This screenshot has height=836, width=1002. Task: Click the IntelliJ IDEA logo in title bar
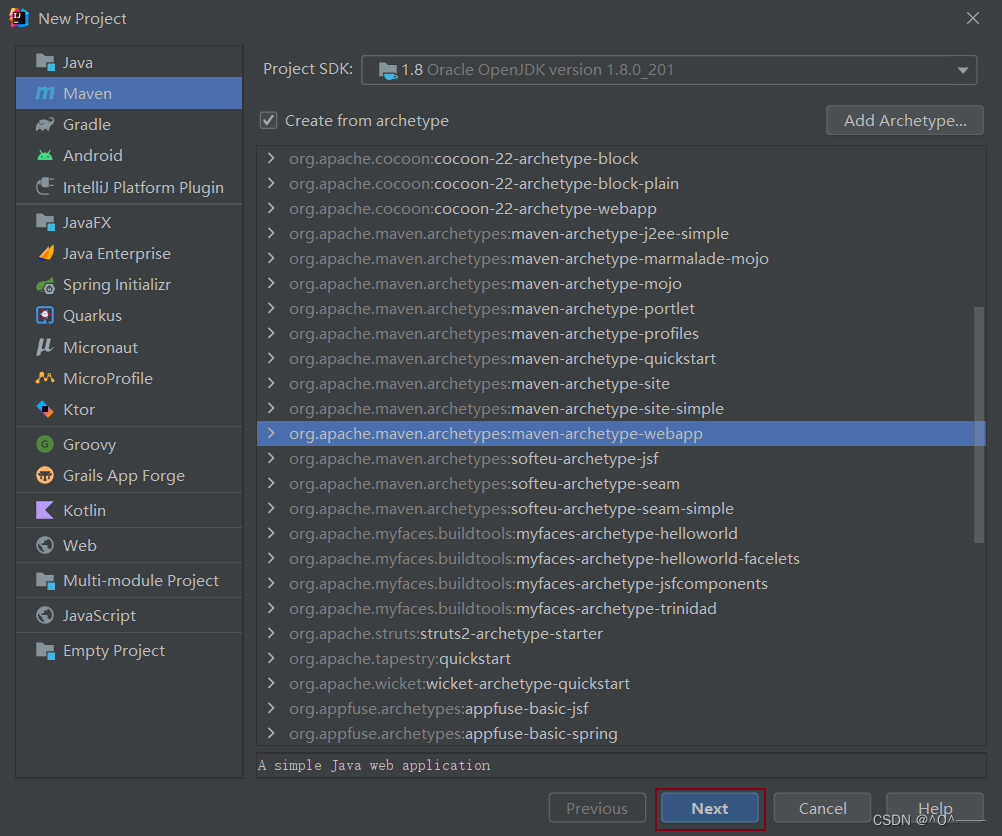tap(19, 18)
